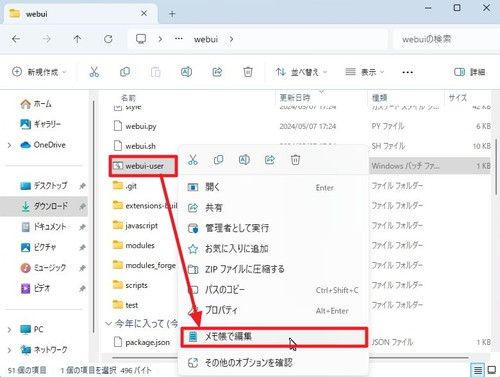
Task: Choose パスのコピー from the context menu
Action: pos(273,290)
